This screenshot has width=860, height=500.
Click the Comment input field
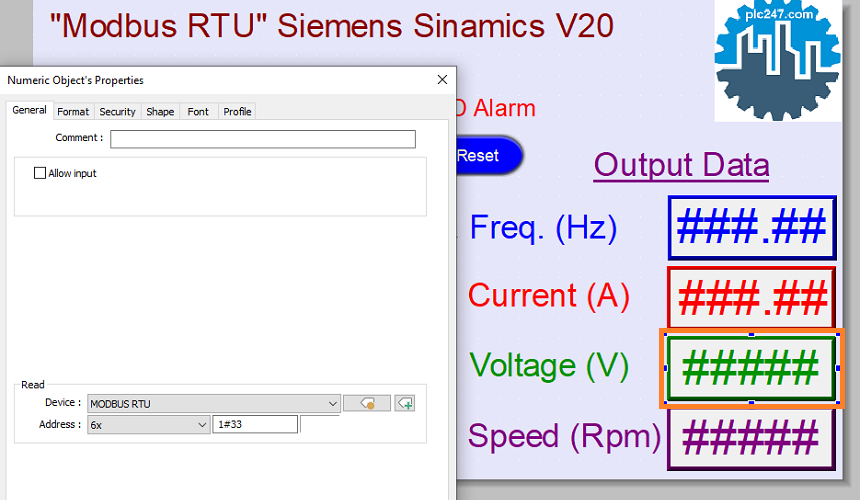pyautogui.click(x=263, y=139)
